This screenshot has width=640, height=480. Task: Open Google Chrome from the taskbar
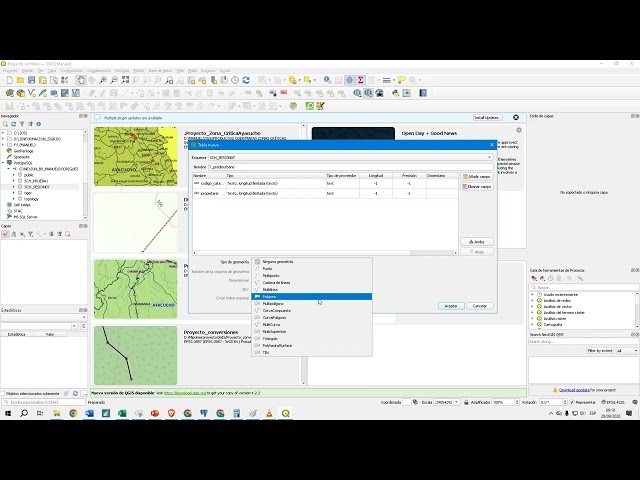tap(73, 413)
